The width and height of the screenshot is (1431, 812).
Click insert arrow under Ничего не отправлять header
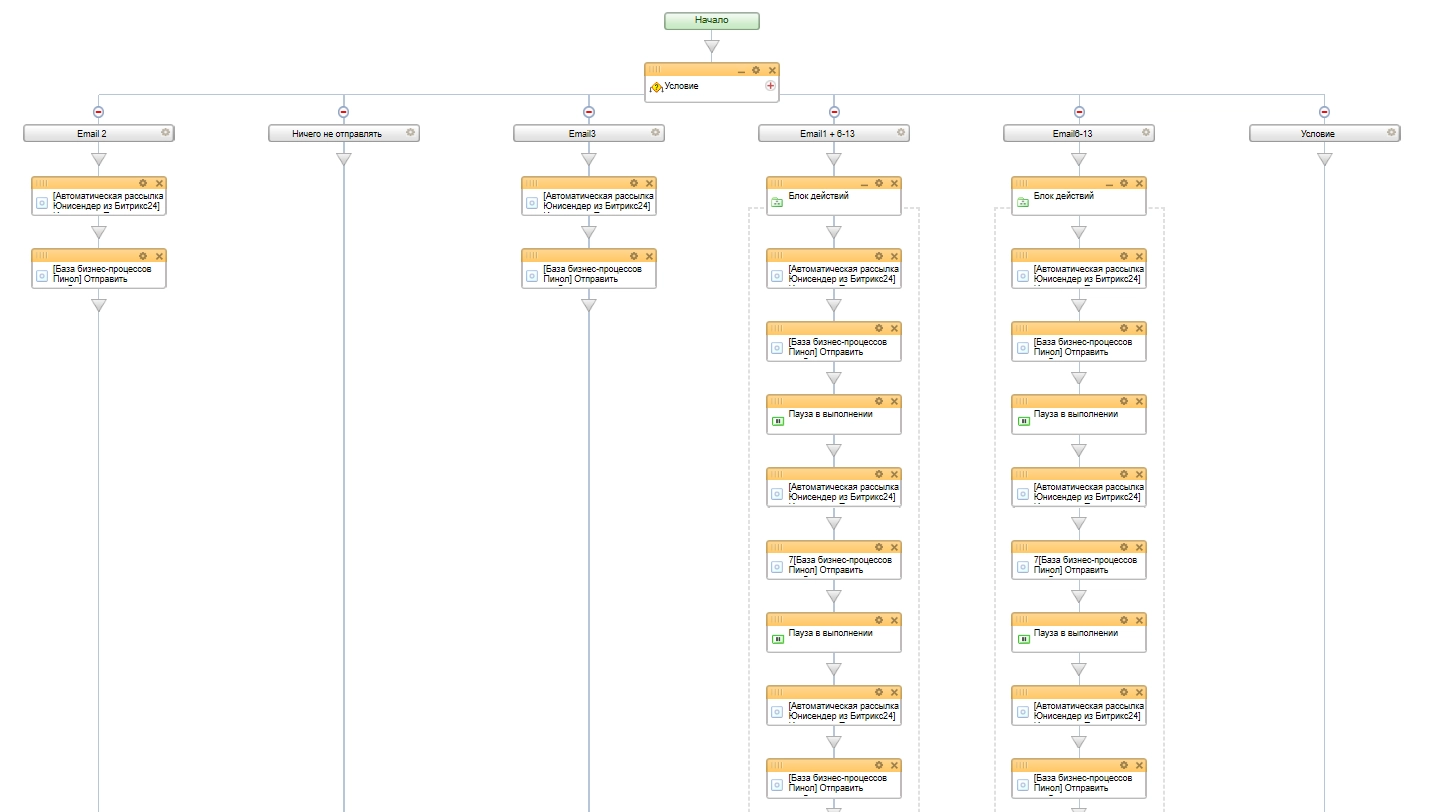pos(343,159)
